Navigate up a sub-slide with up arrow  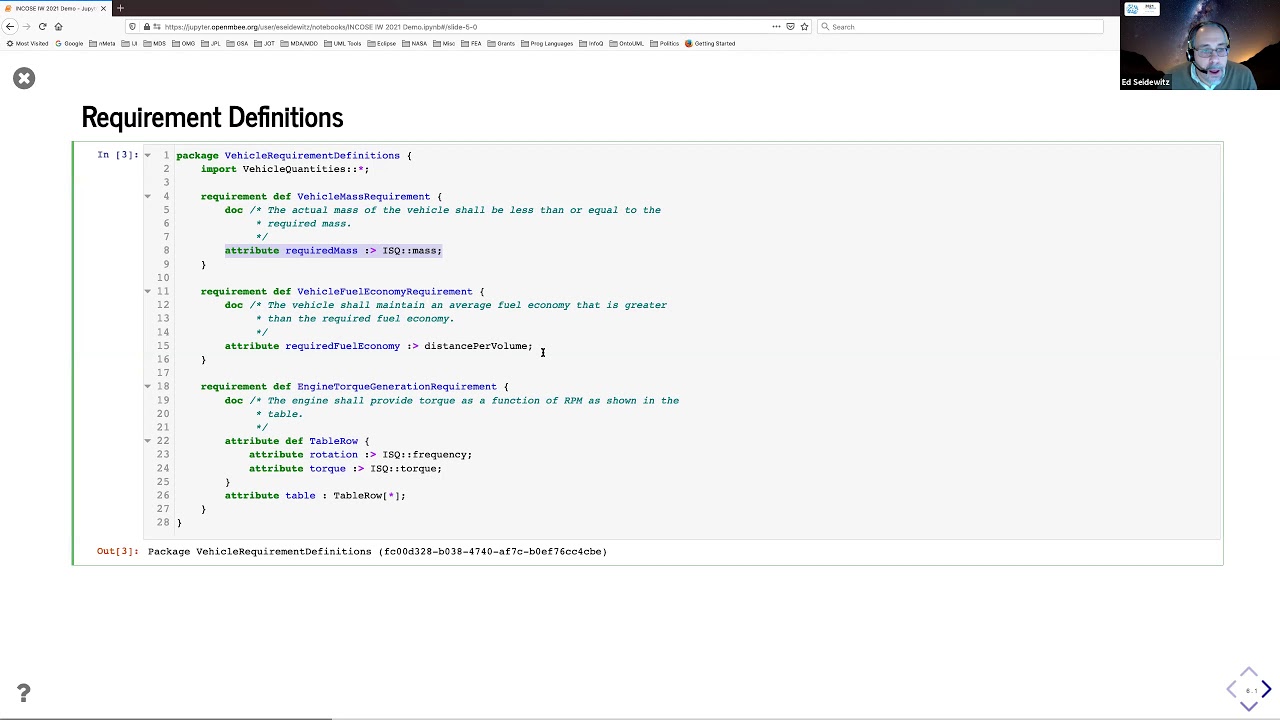coord(1249,672)
